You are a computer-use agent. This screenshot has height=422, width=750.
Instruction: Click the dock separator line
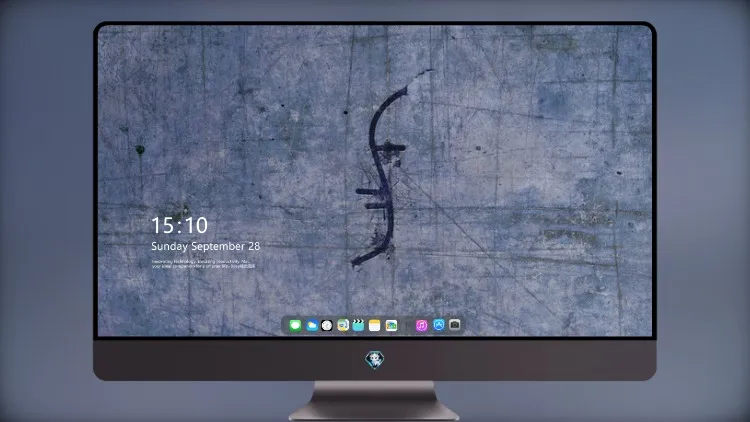[407, 326]
